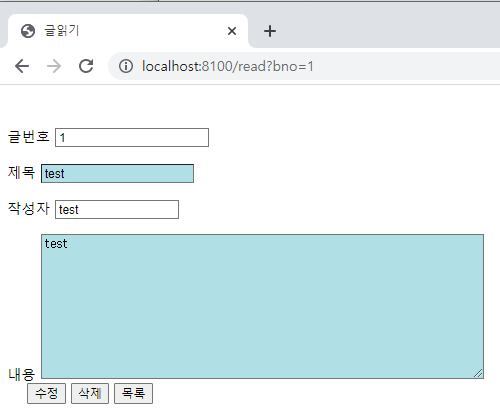This screenshot has width=500, height=420.
Task: Reload the page with the refresh icon
Action: 86,66
